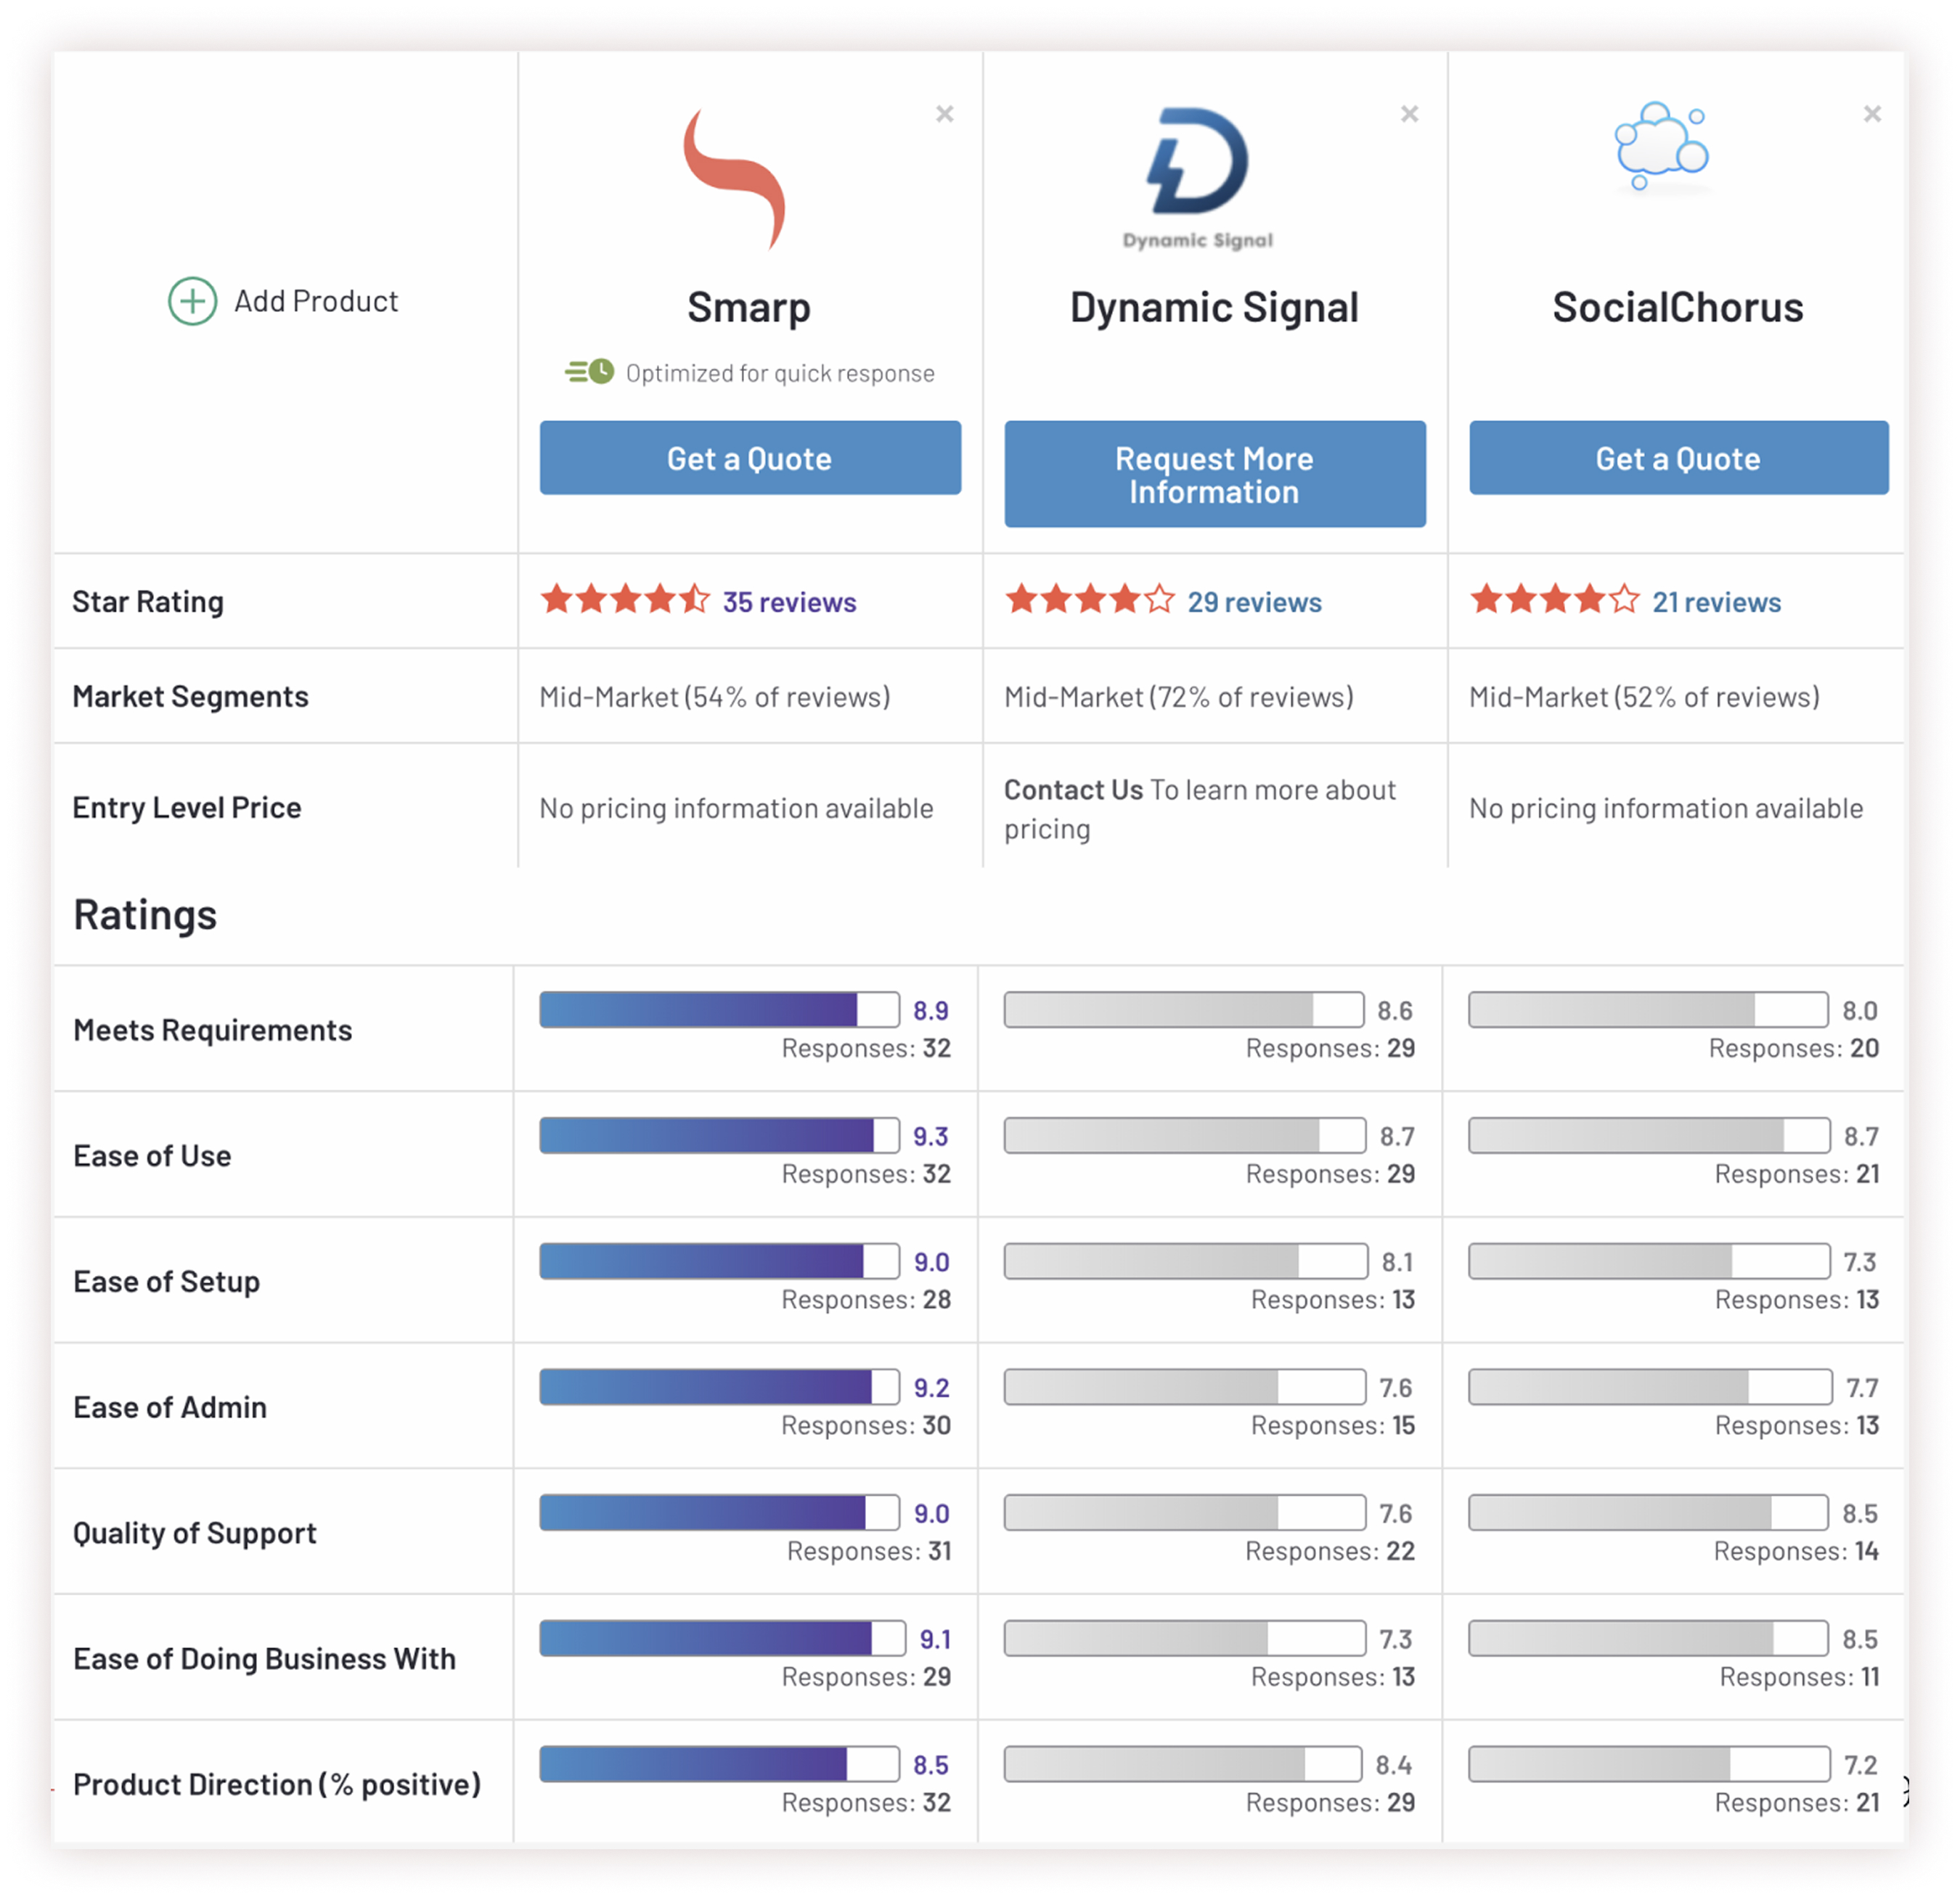1960x1900 pixels.
Task: Click the Ease of Doing Business With label
Action: pyautogui.click(x=265, y=1660)
